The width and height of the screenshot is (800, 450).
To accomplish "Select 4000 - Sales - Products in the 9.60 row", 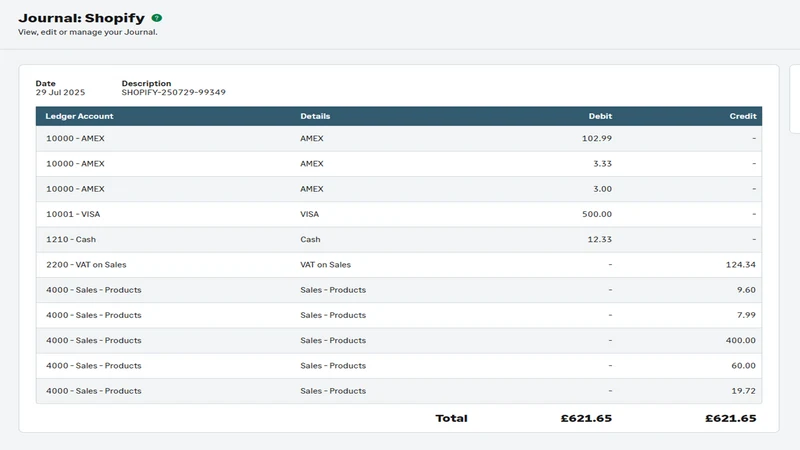I will pos(93,290).
